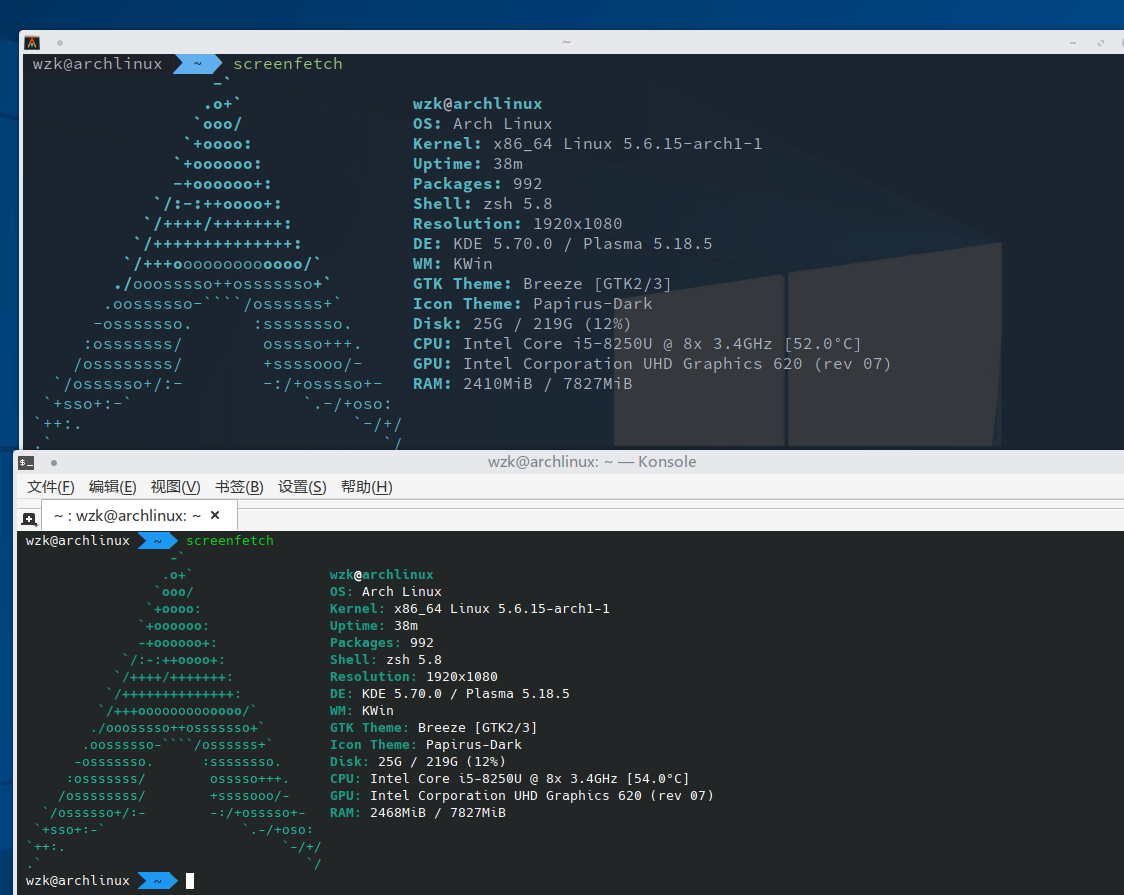Open the 文件(F) menu in Konsole
This screenshot has width=1124, height=895.
[51, 487]
